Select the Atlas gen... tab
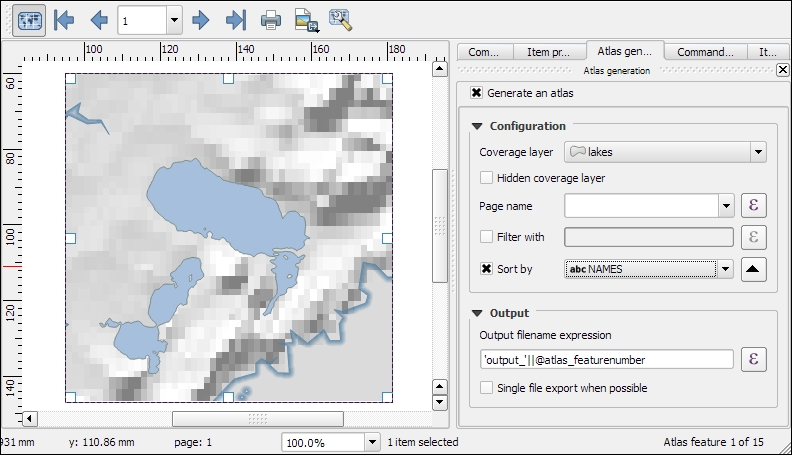Screen dimensions: 792x455 pyautogui.click(x=625, y=51)
